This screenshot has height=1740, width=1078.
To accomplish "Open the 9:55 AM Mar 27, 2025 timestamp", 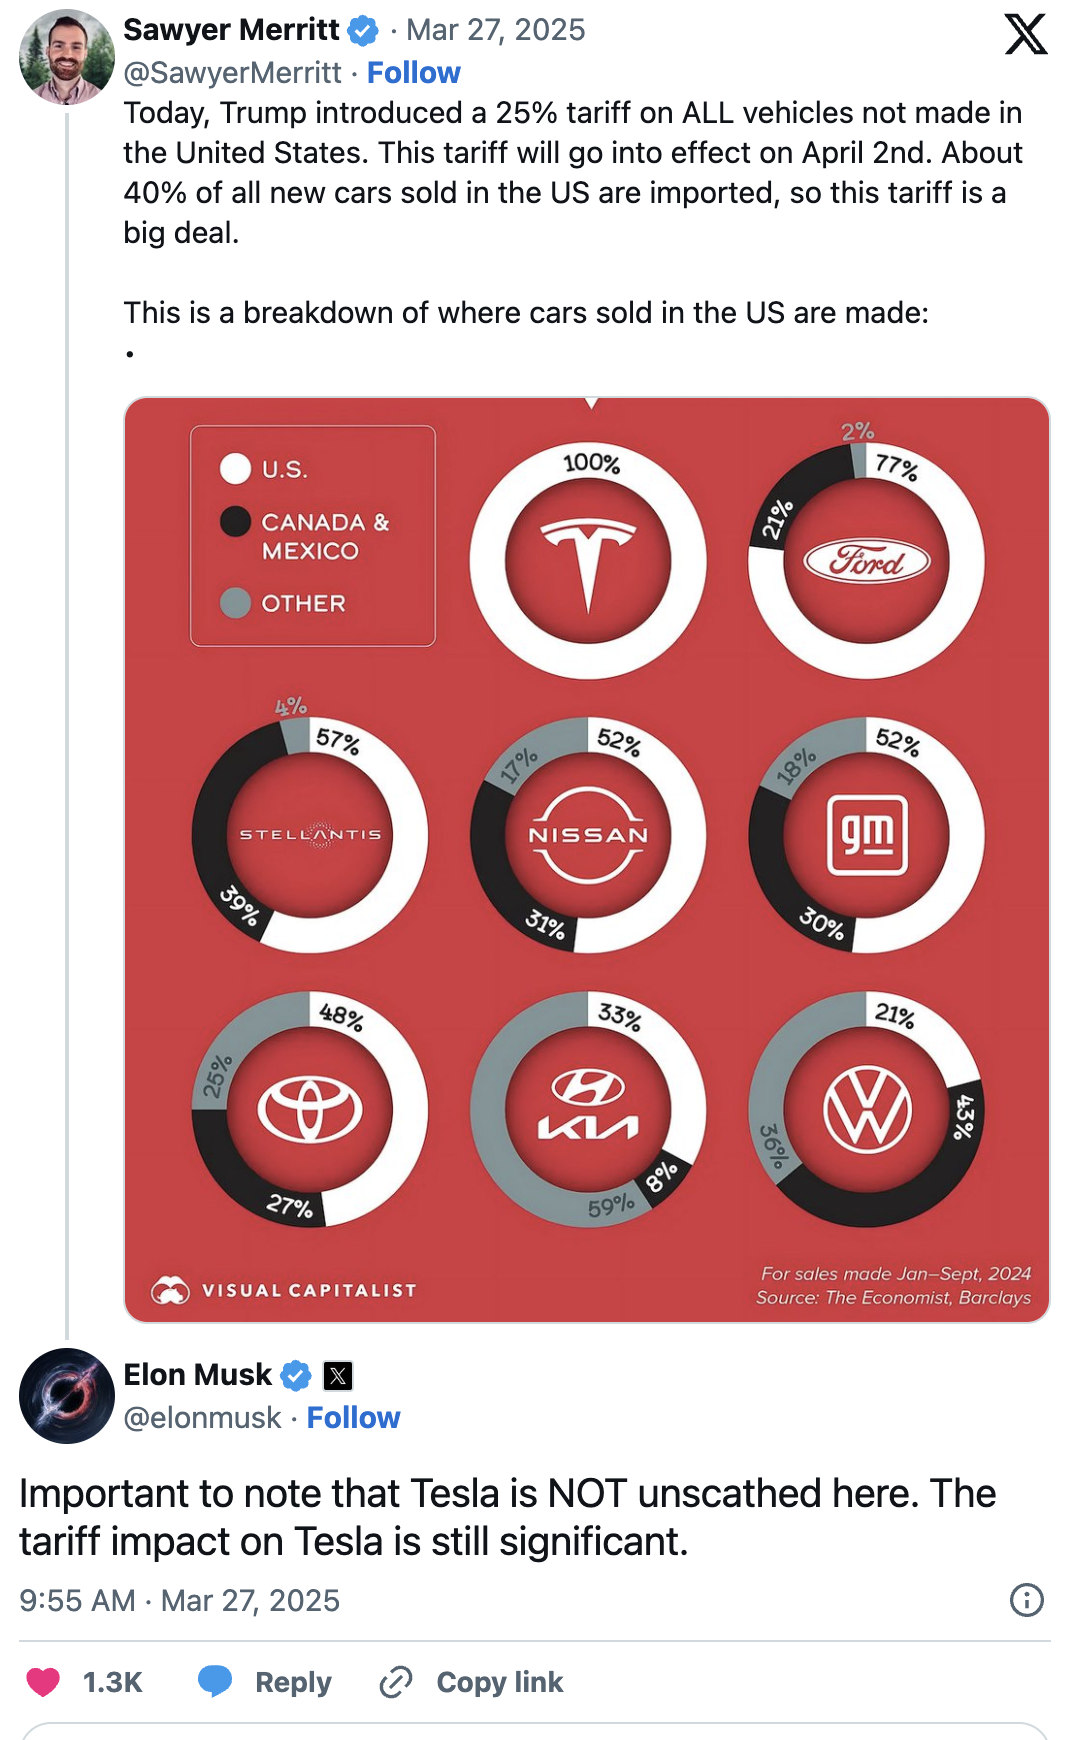I will click(x=179, y=1601).
